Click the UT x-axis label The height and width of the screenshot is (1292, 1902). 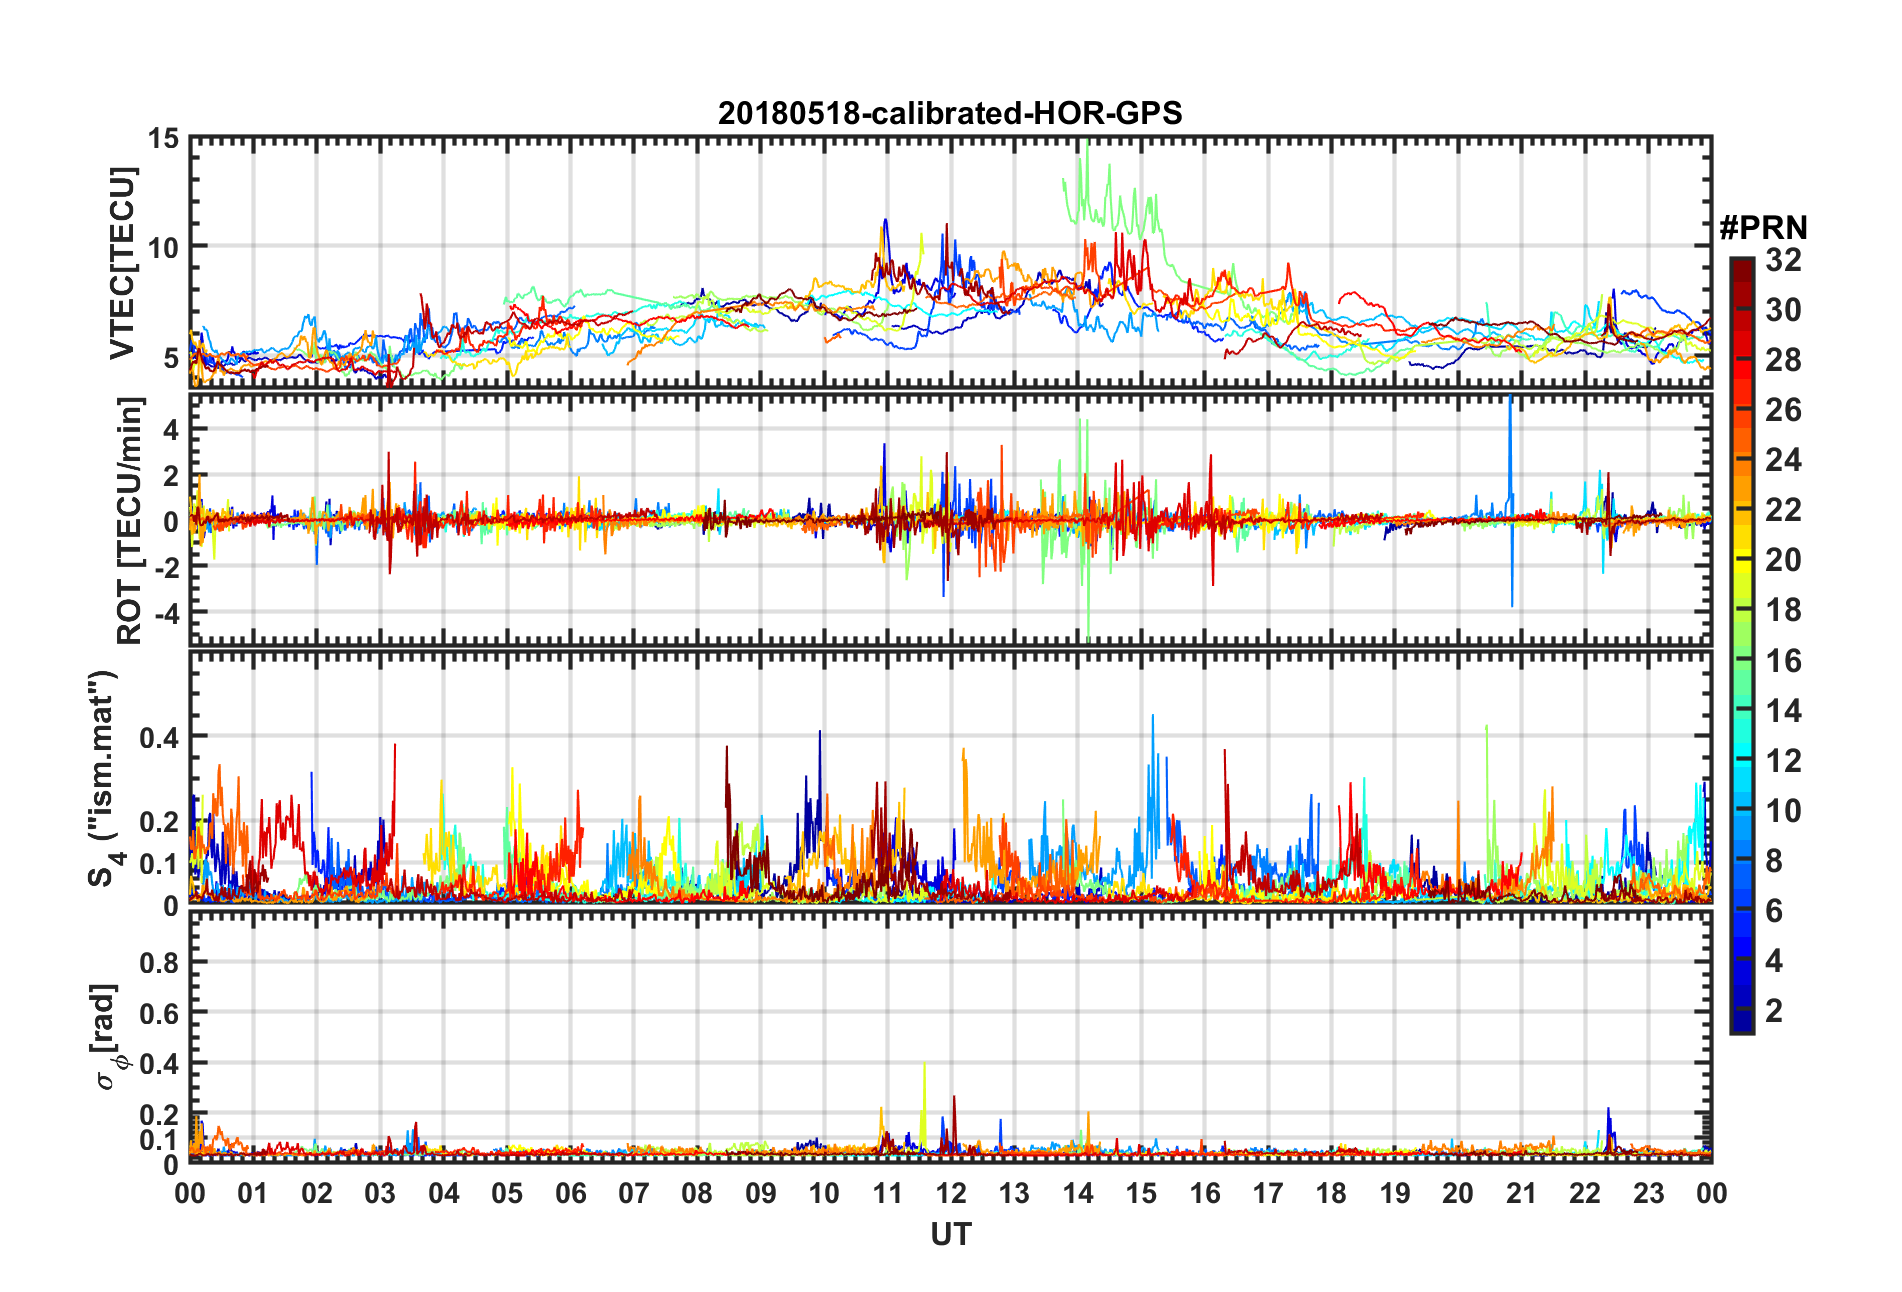point(951,1235)
